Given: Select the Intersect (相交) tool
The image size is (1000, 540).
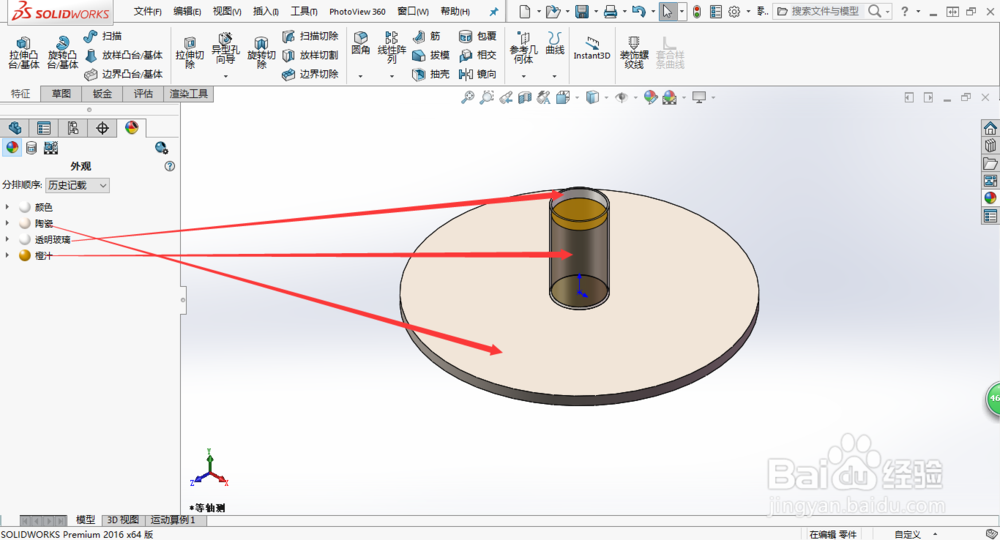Looking at the screenshot, I should pyautogui.click(x=478, y=55).
